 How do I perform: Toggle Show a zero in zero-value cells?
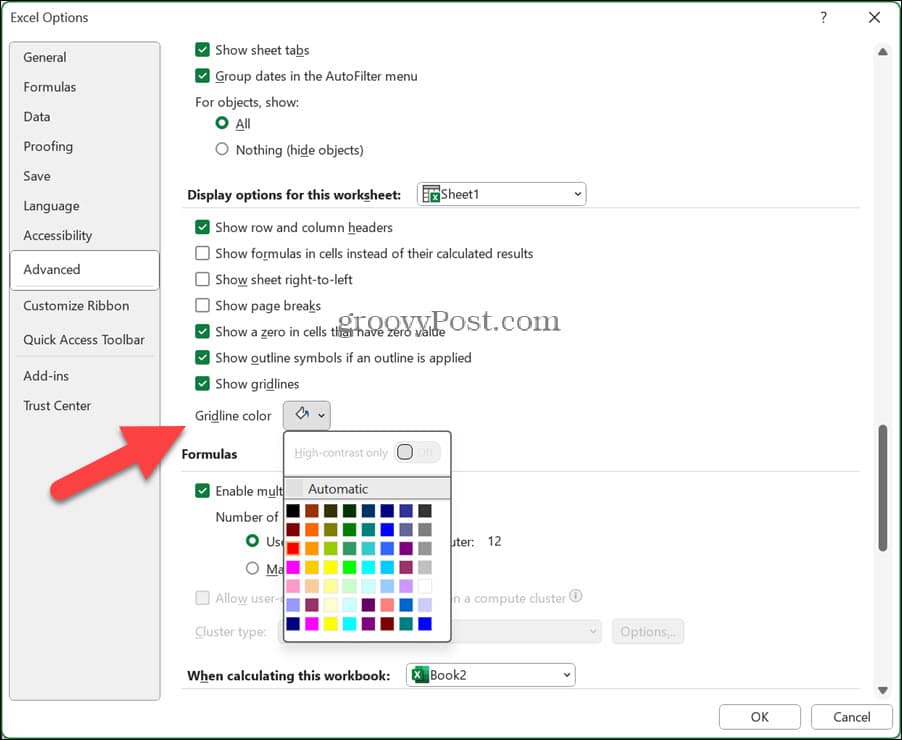click(202, 331)
